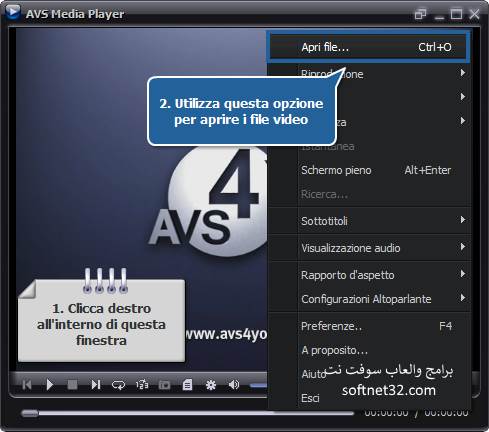
Task: Choose Esci to quit the player
Action: tap(369, 398)
